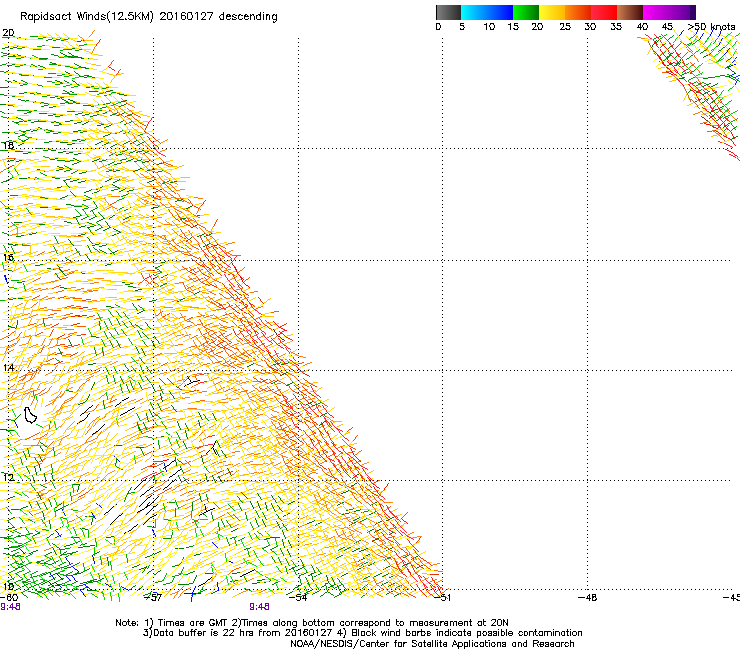The image size is (740, 650).
Task: Click the '35' legend scale label
Action: point(615,26)
